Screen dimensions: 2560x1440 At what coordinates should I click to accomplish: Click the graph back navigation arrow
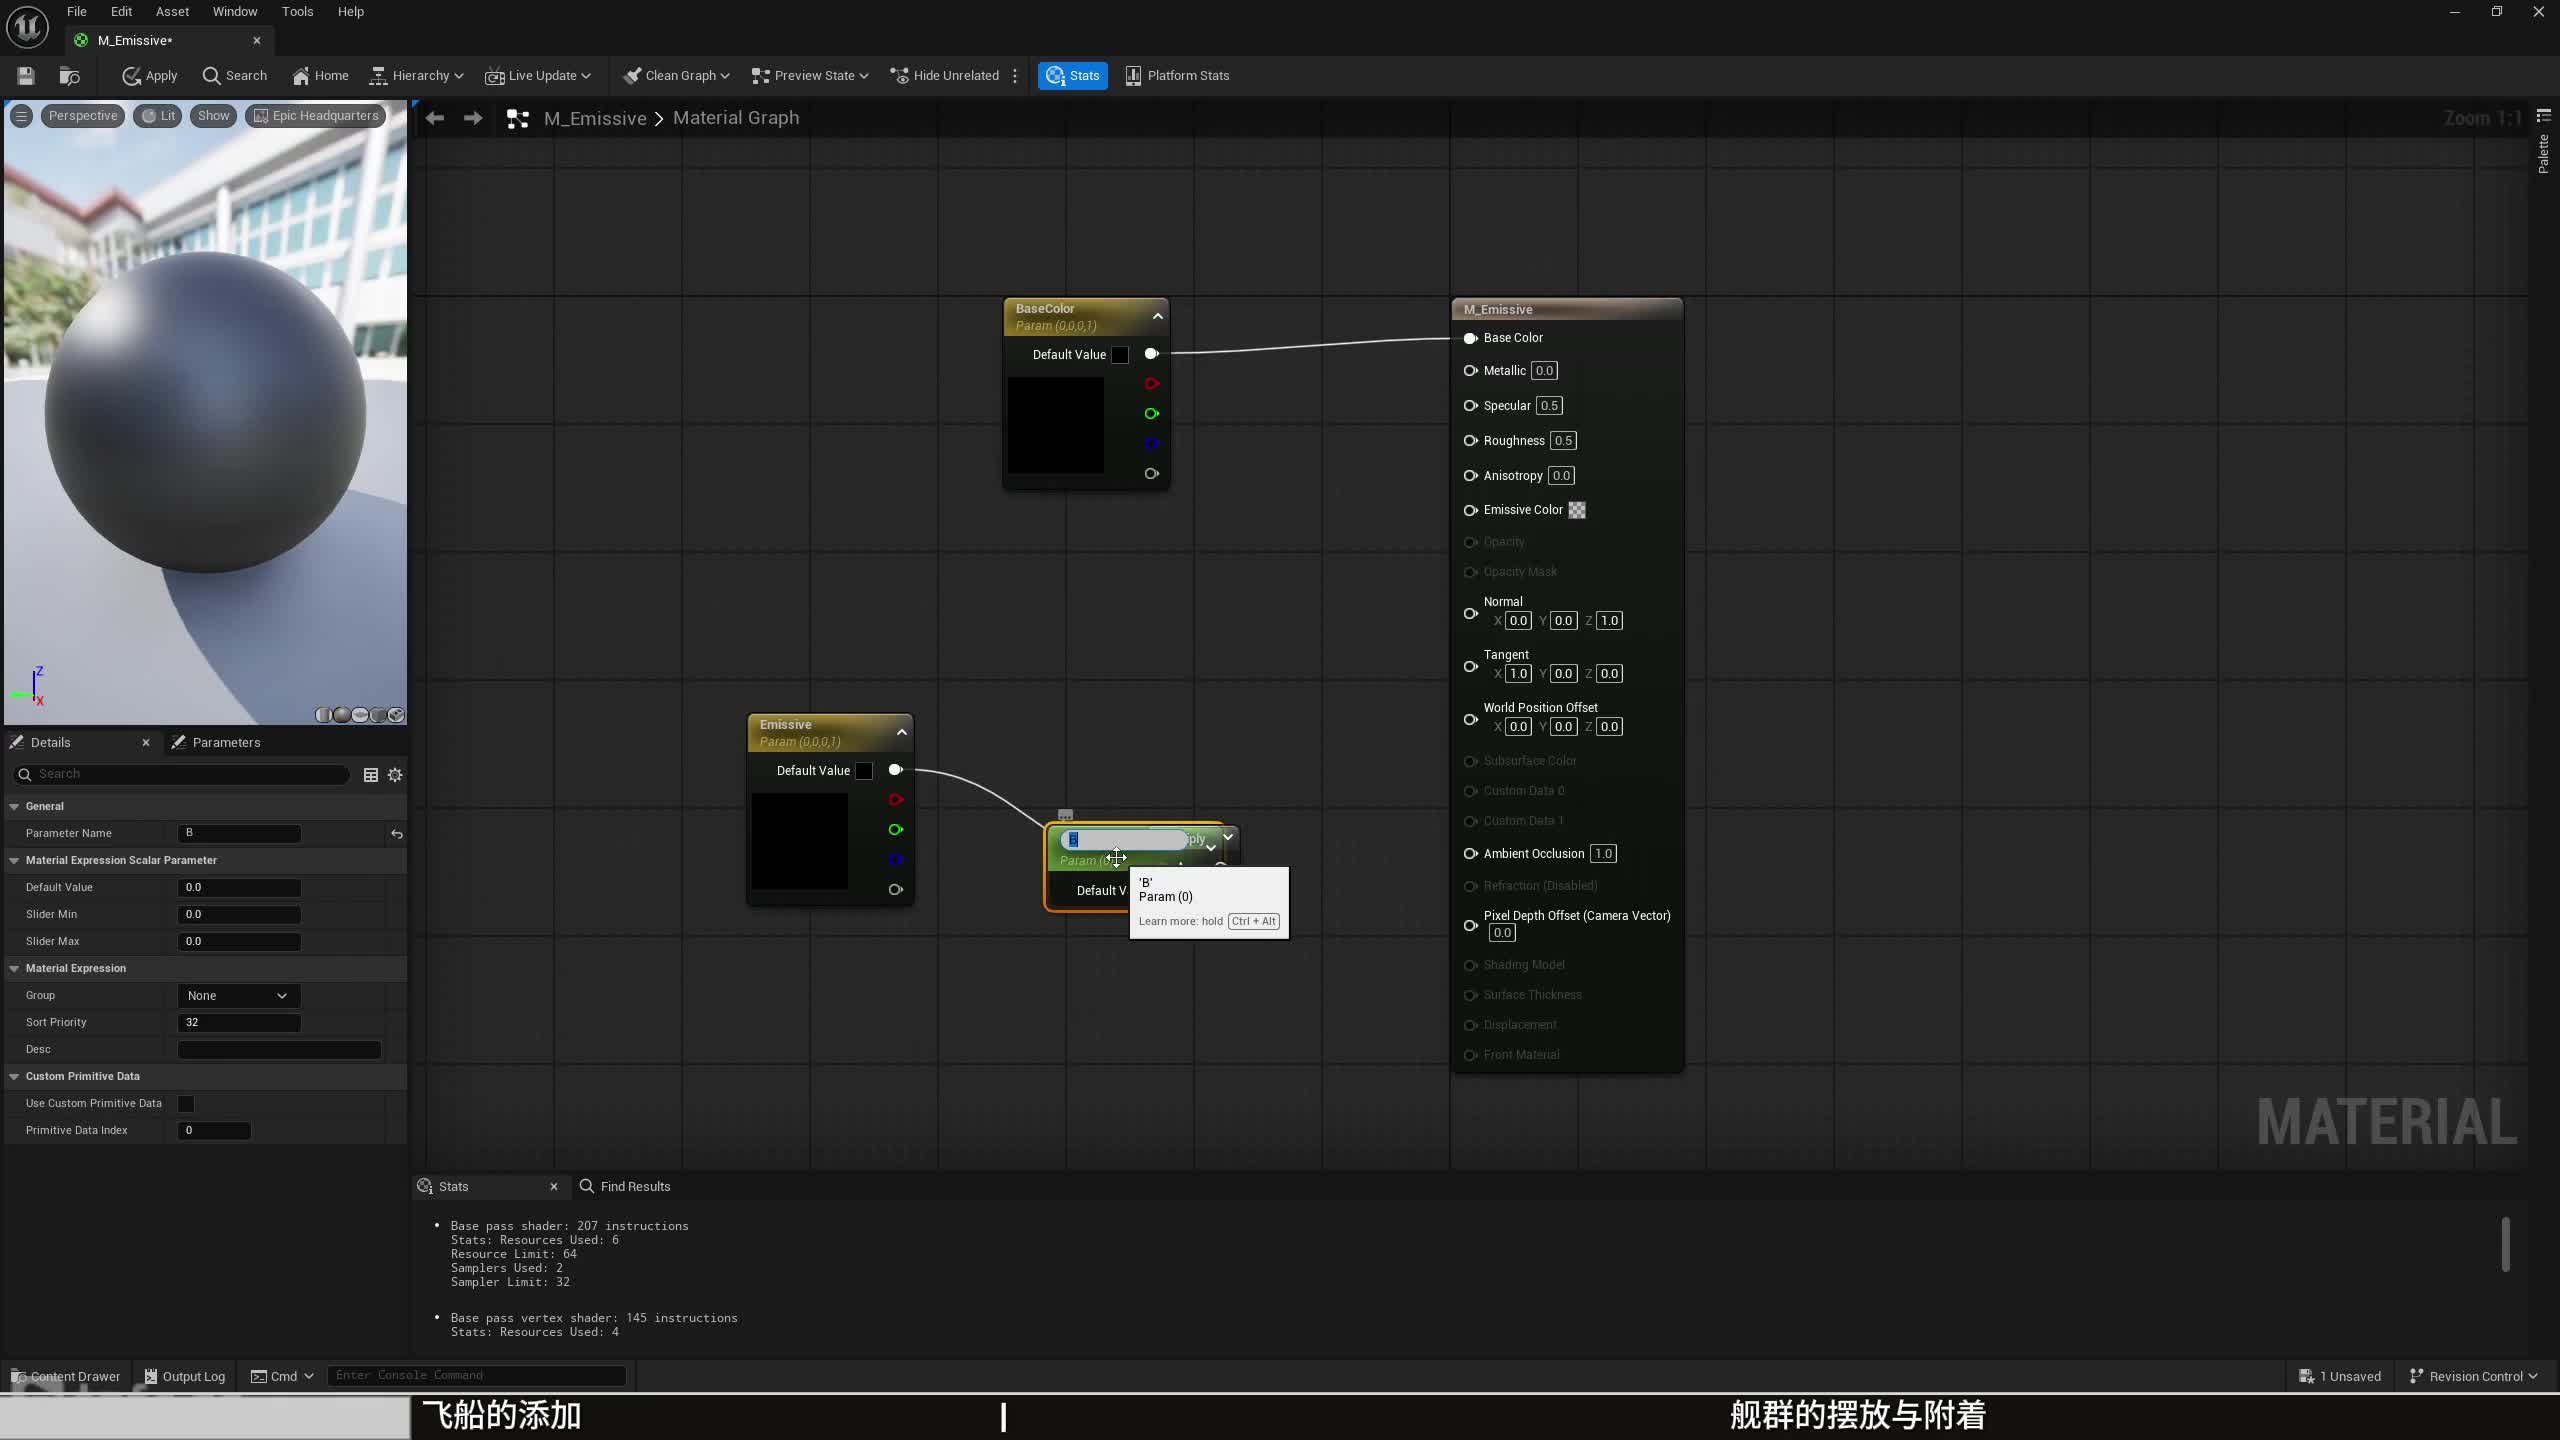[435, 118]
